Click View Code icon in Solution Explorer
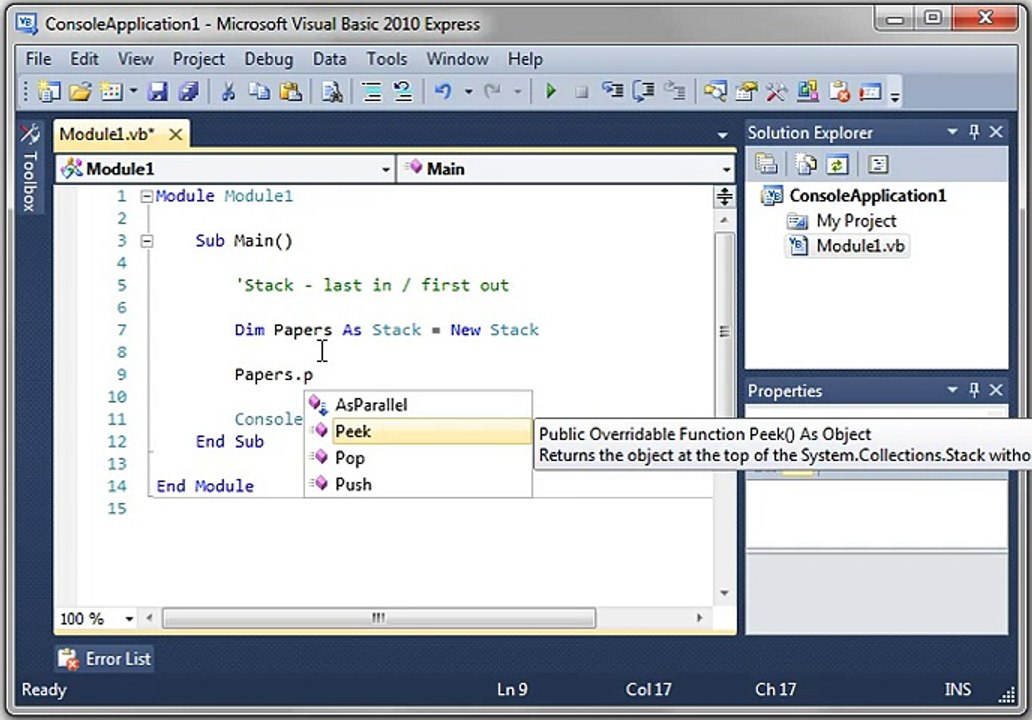 point(877,164)
